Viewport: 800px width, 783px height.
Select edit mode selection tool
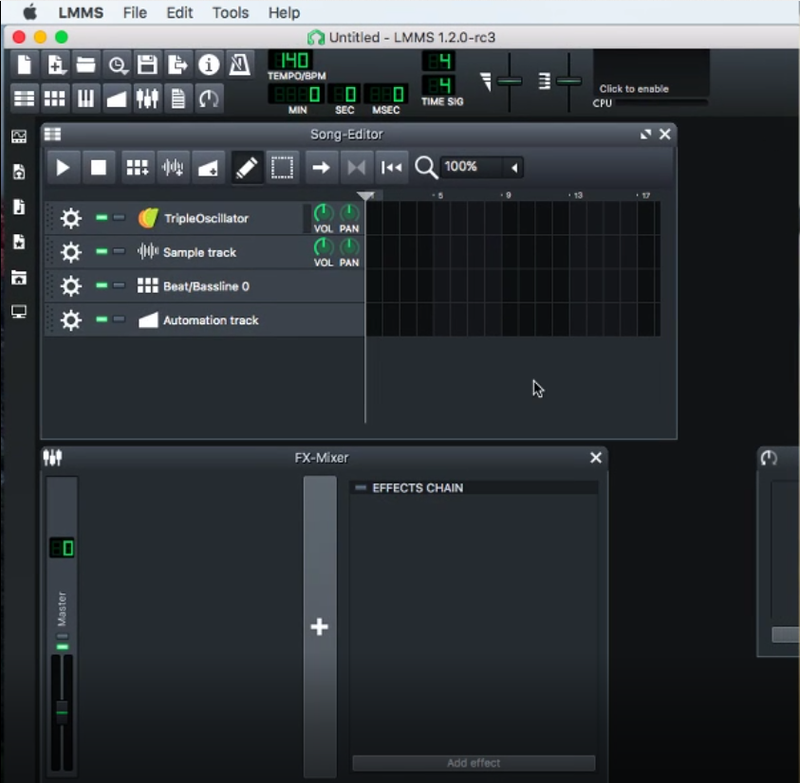(282, 167)
